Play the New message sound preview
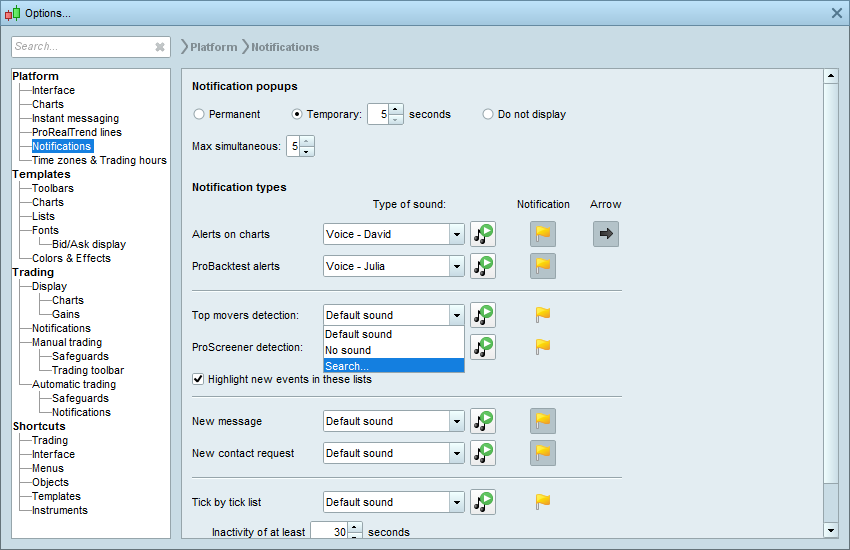Viewport: 850px width, 550px height. [x=484, y=421]
